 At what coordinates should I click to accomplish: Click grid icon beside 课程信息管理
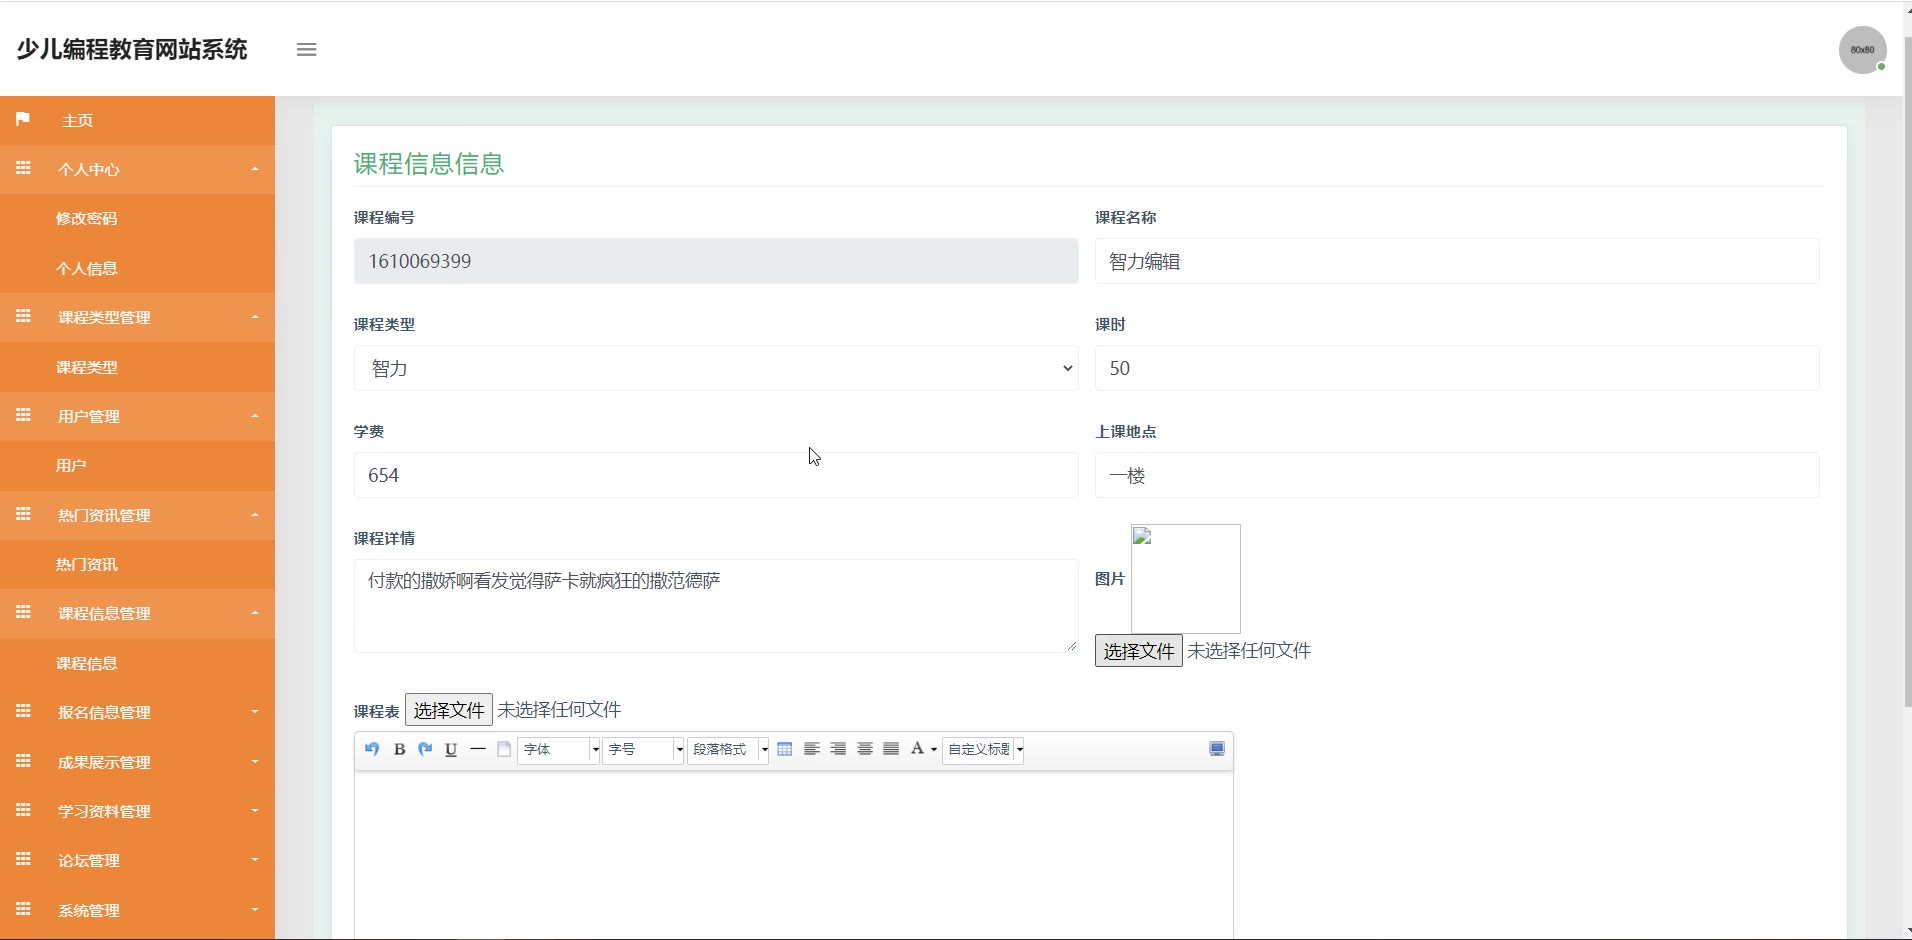[23, 612]
